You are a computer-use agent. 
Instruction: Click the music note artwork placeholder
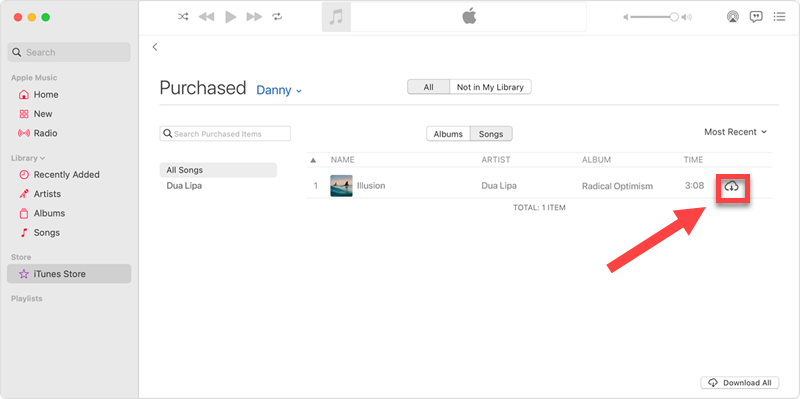336,17
